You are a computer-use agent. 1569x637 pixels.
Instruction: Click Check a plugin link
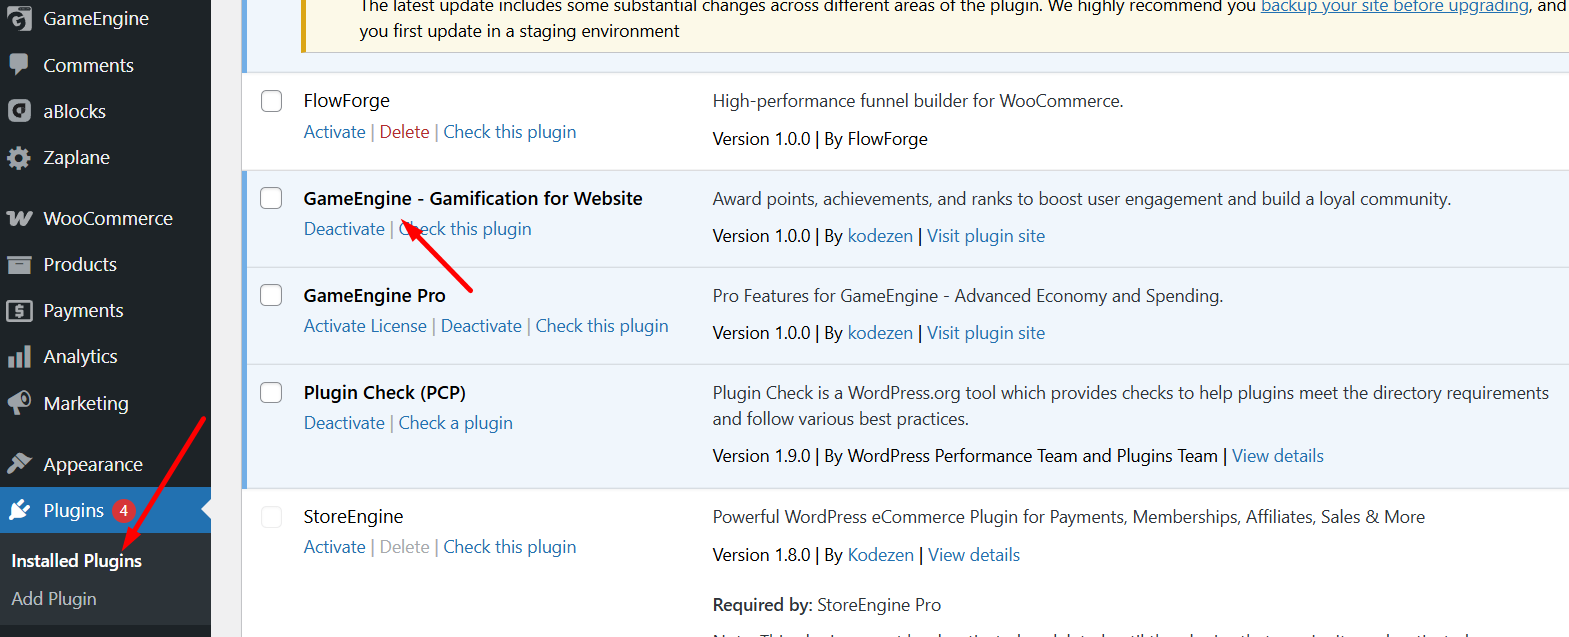coord(455,423)
